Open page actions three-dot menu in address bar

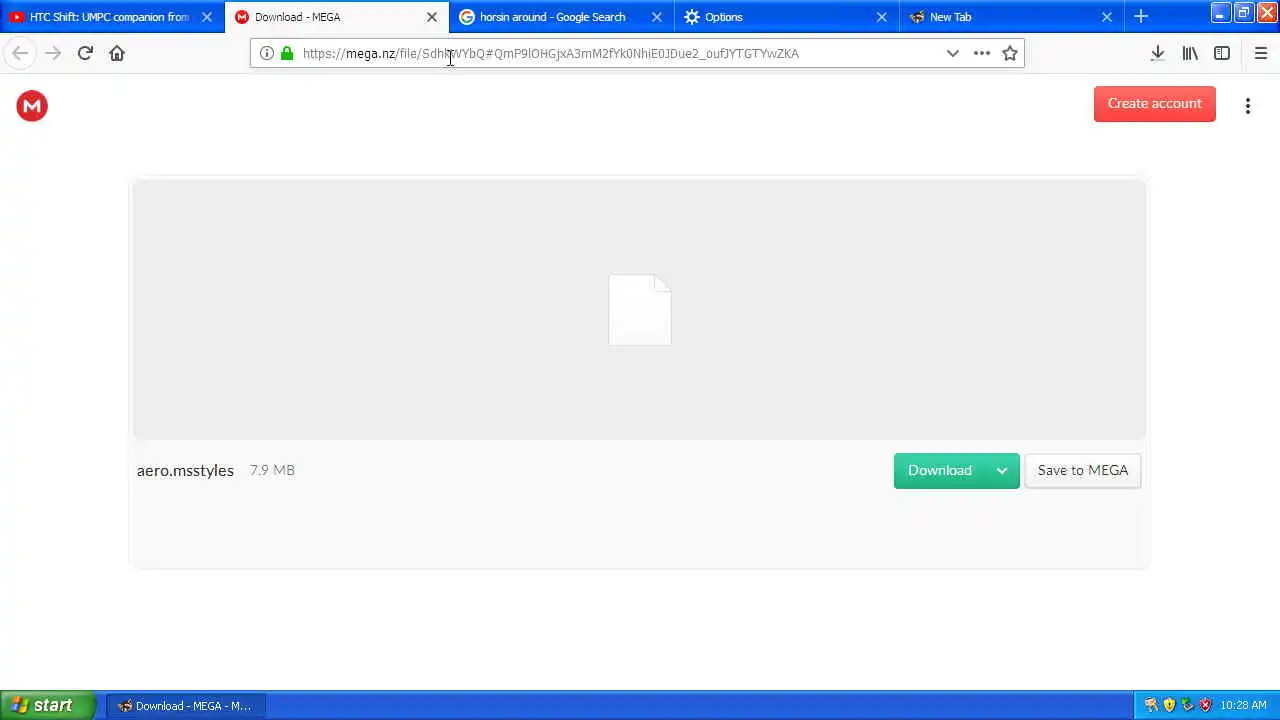point(982,53)
